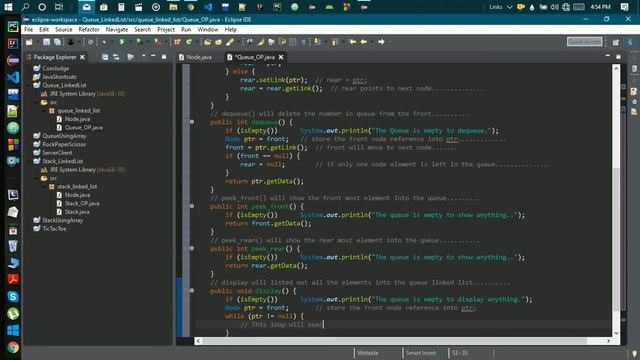Open New Java Class dropdown arrow
This screenshot has height=360, width=640.
point(196,42)
